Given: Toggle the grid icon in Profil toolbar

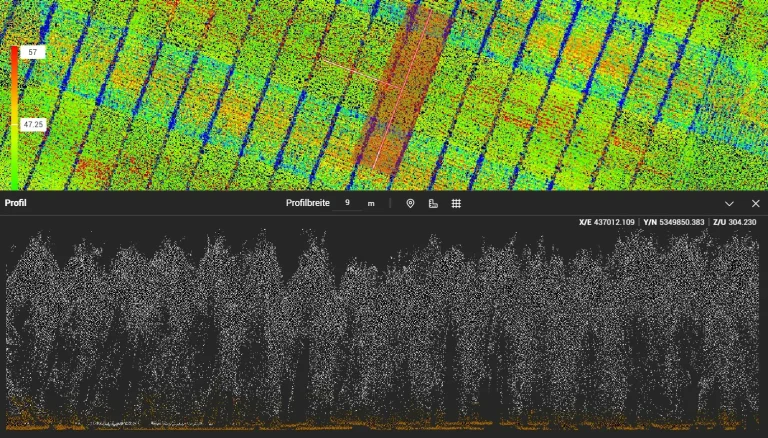Looking at the screenshot, I should [456, 203].
